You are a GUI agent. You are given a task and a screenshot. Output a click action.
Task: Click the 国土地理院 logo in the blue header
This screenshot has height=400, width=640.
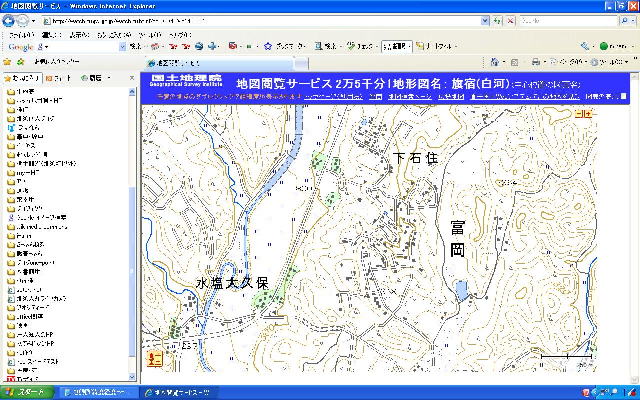point(186,80)
